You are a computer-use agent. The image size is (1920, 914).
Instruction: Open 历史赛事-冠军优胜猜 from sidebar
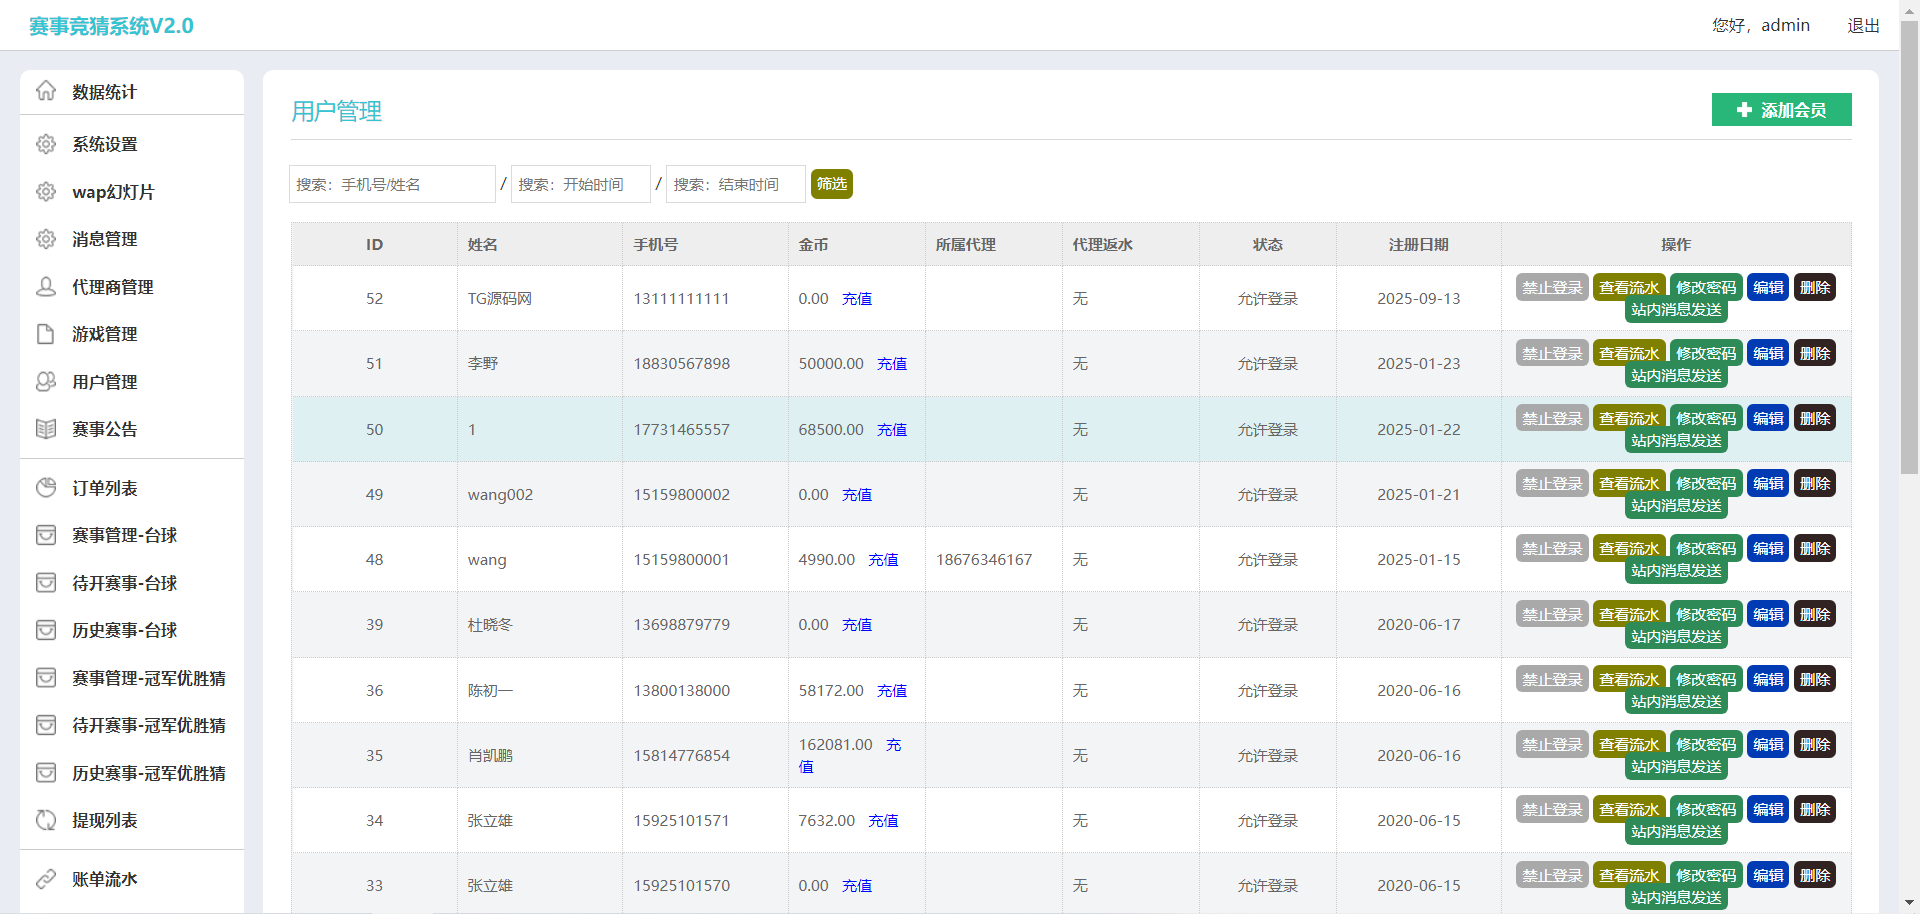(x=148, y=773)
